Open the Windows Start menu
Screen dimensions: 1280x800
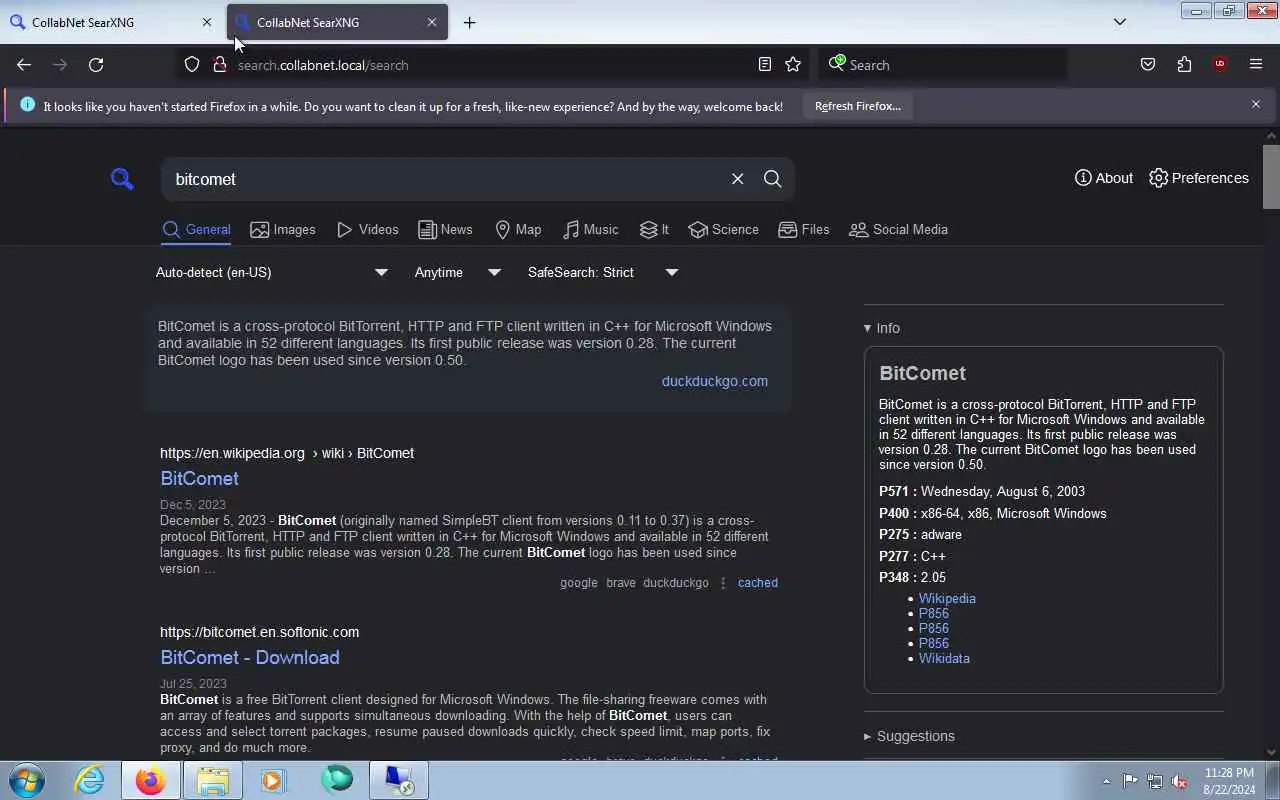[x=27, y=780]
